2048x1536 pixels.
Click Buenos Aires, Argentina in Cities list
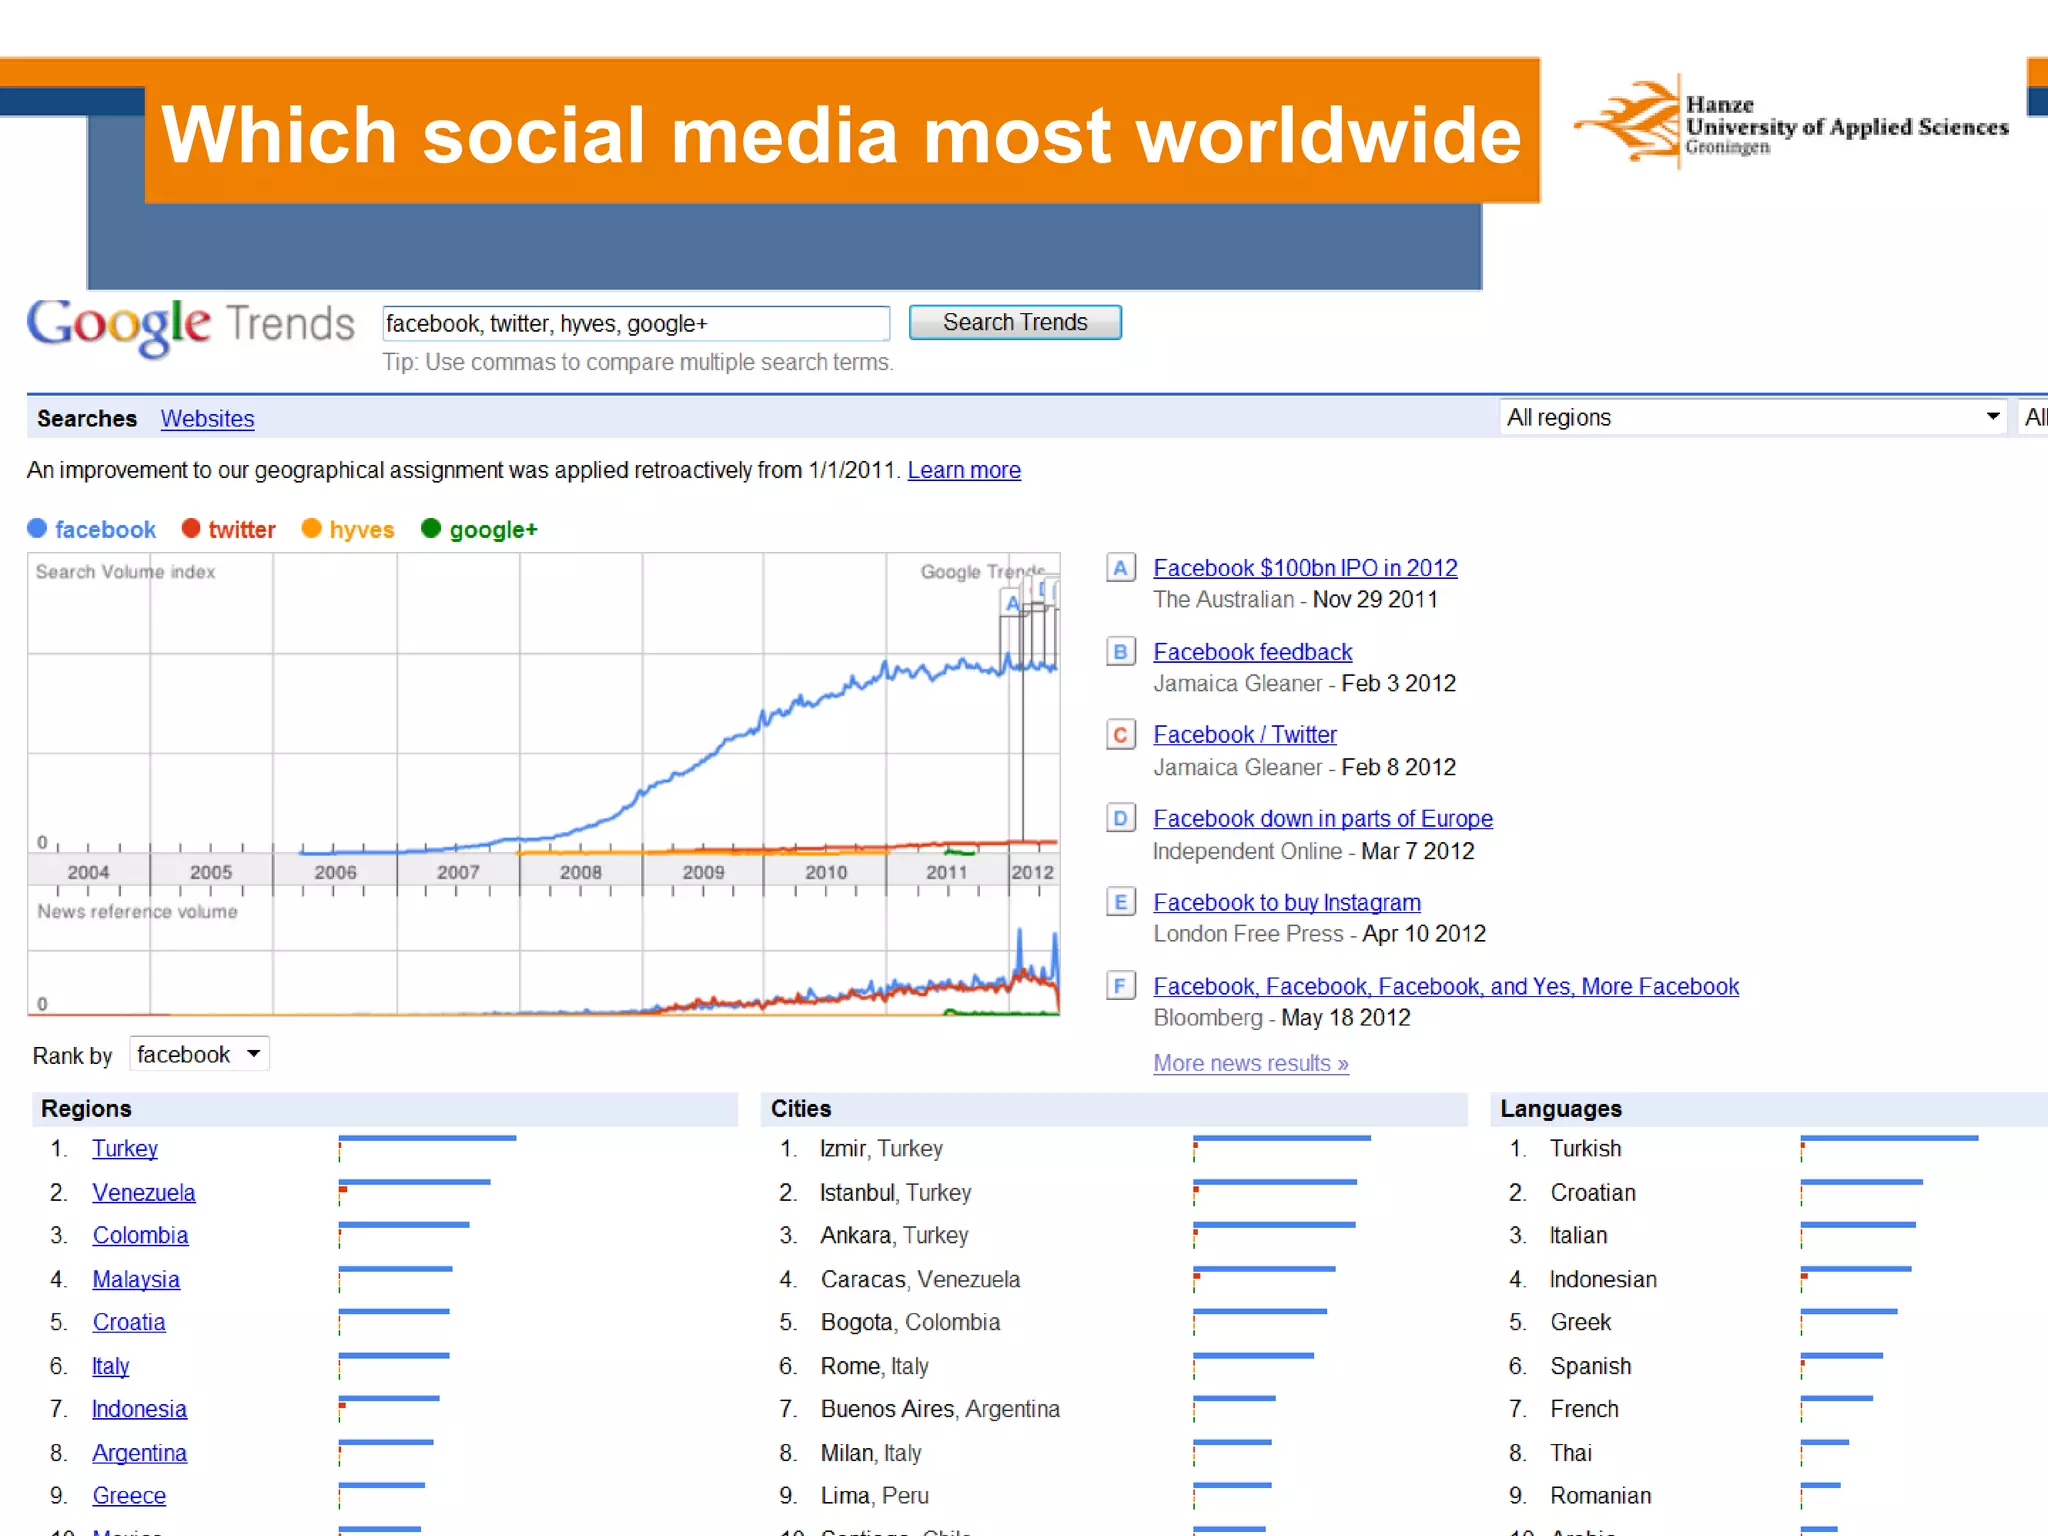(940, 1409)
